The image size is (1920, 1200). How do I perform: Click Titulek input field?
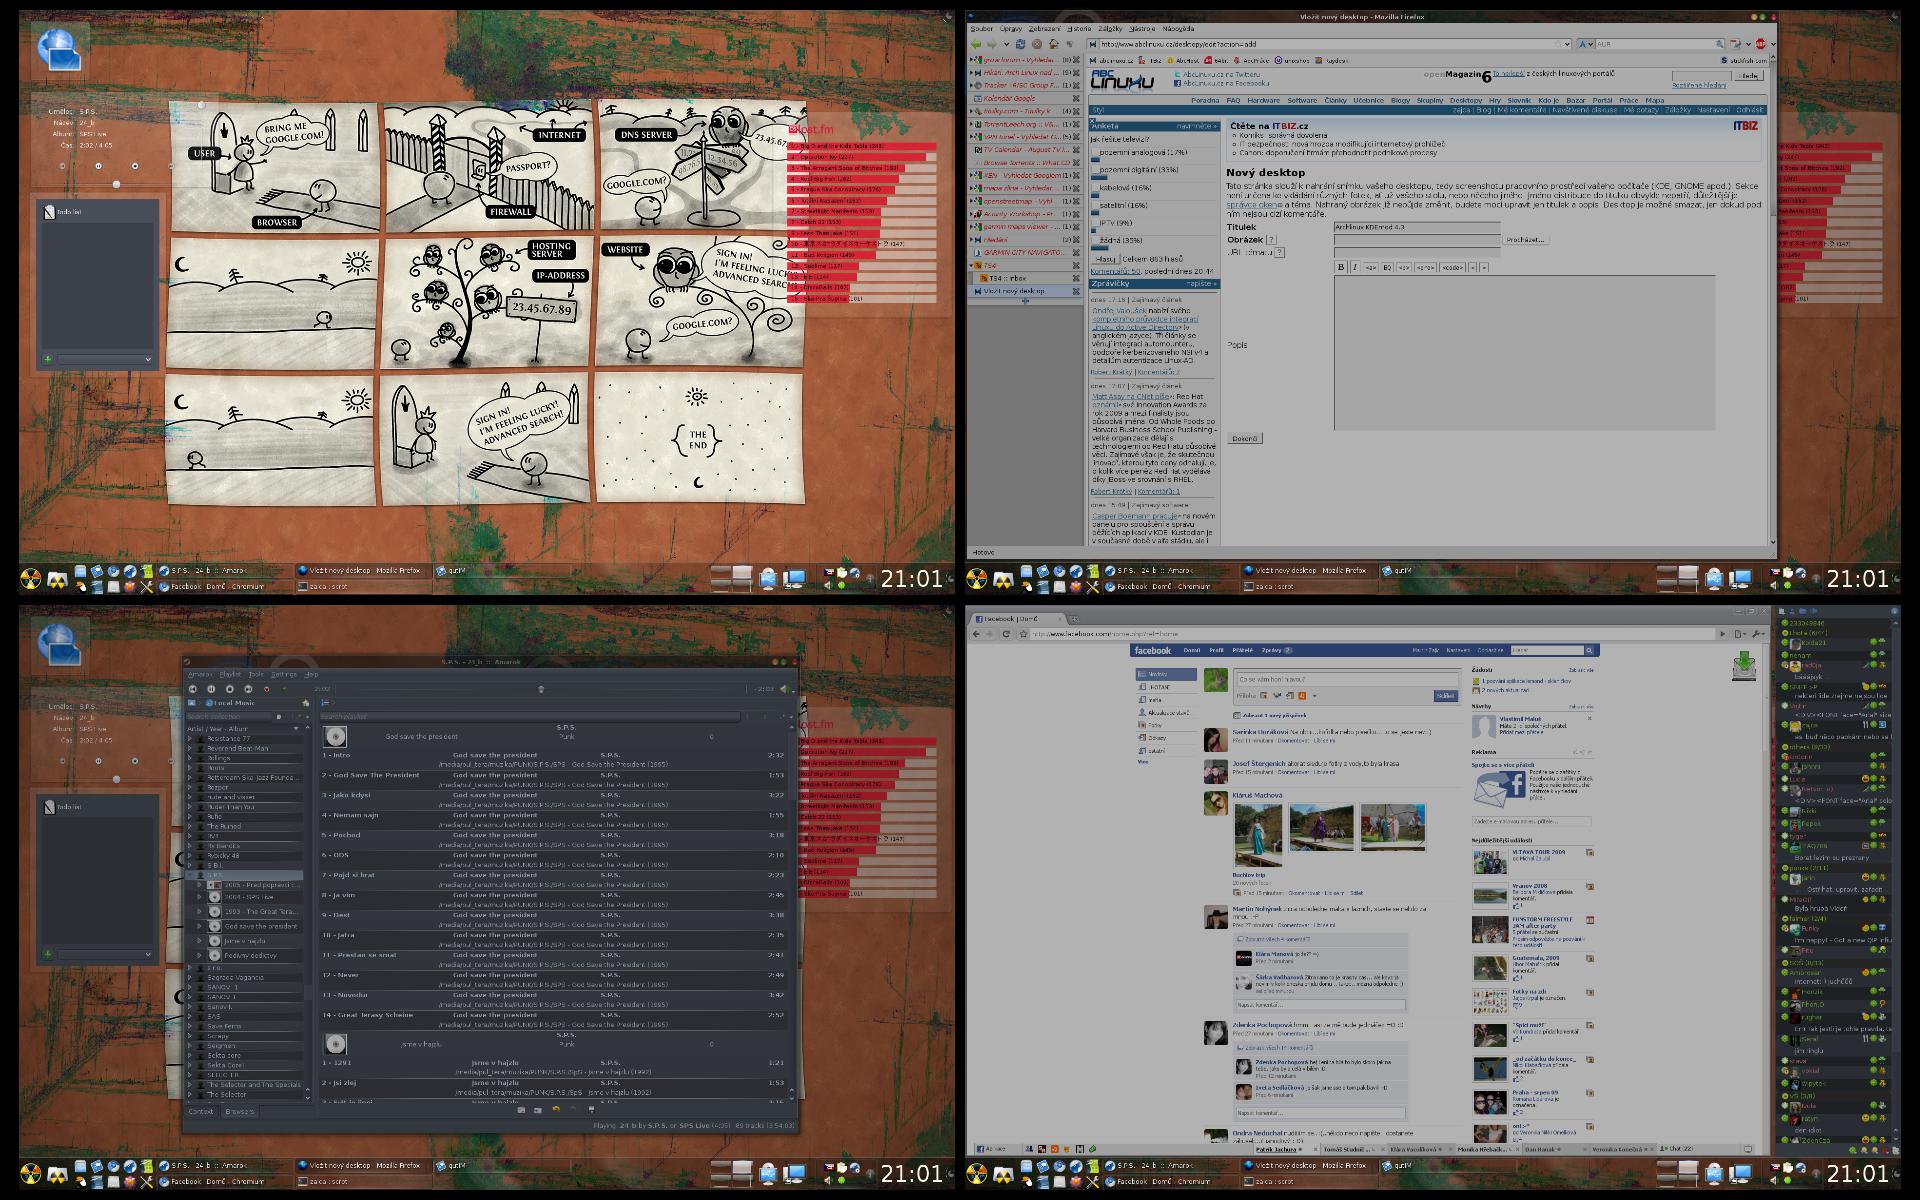[x=1417, y=227]
